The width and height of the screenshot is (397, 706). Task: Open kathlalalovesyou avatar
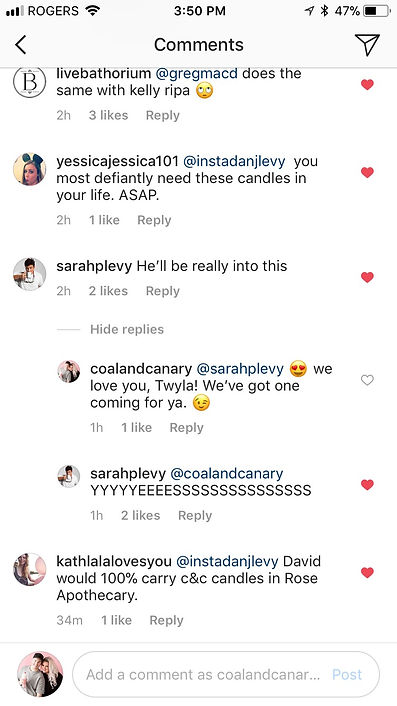29,570
